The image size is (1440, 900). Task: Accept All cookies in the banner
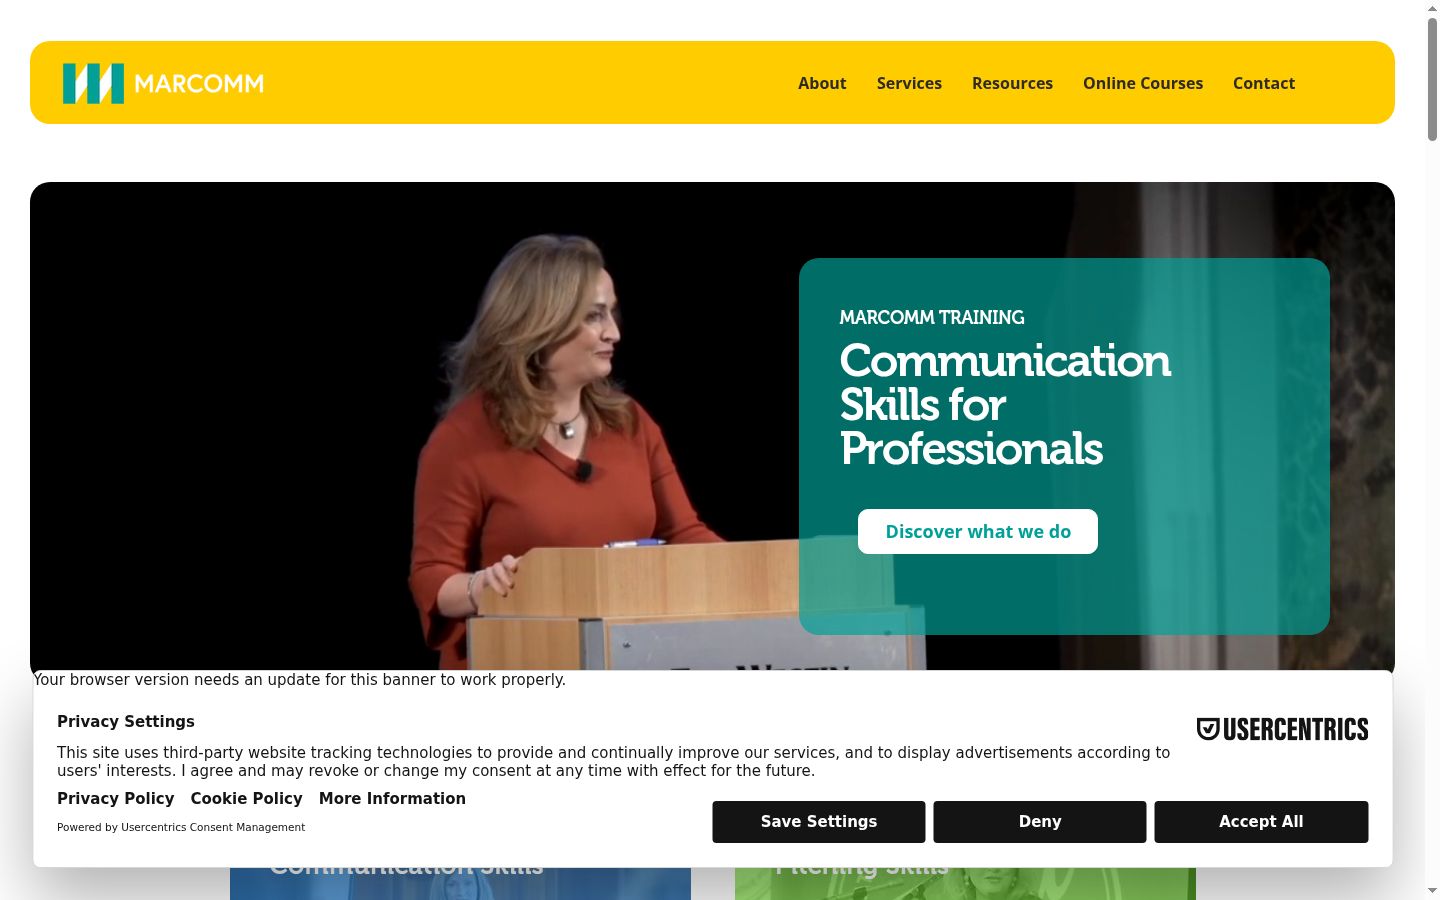coord(1261,822)
